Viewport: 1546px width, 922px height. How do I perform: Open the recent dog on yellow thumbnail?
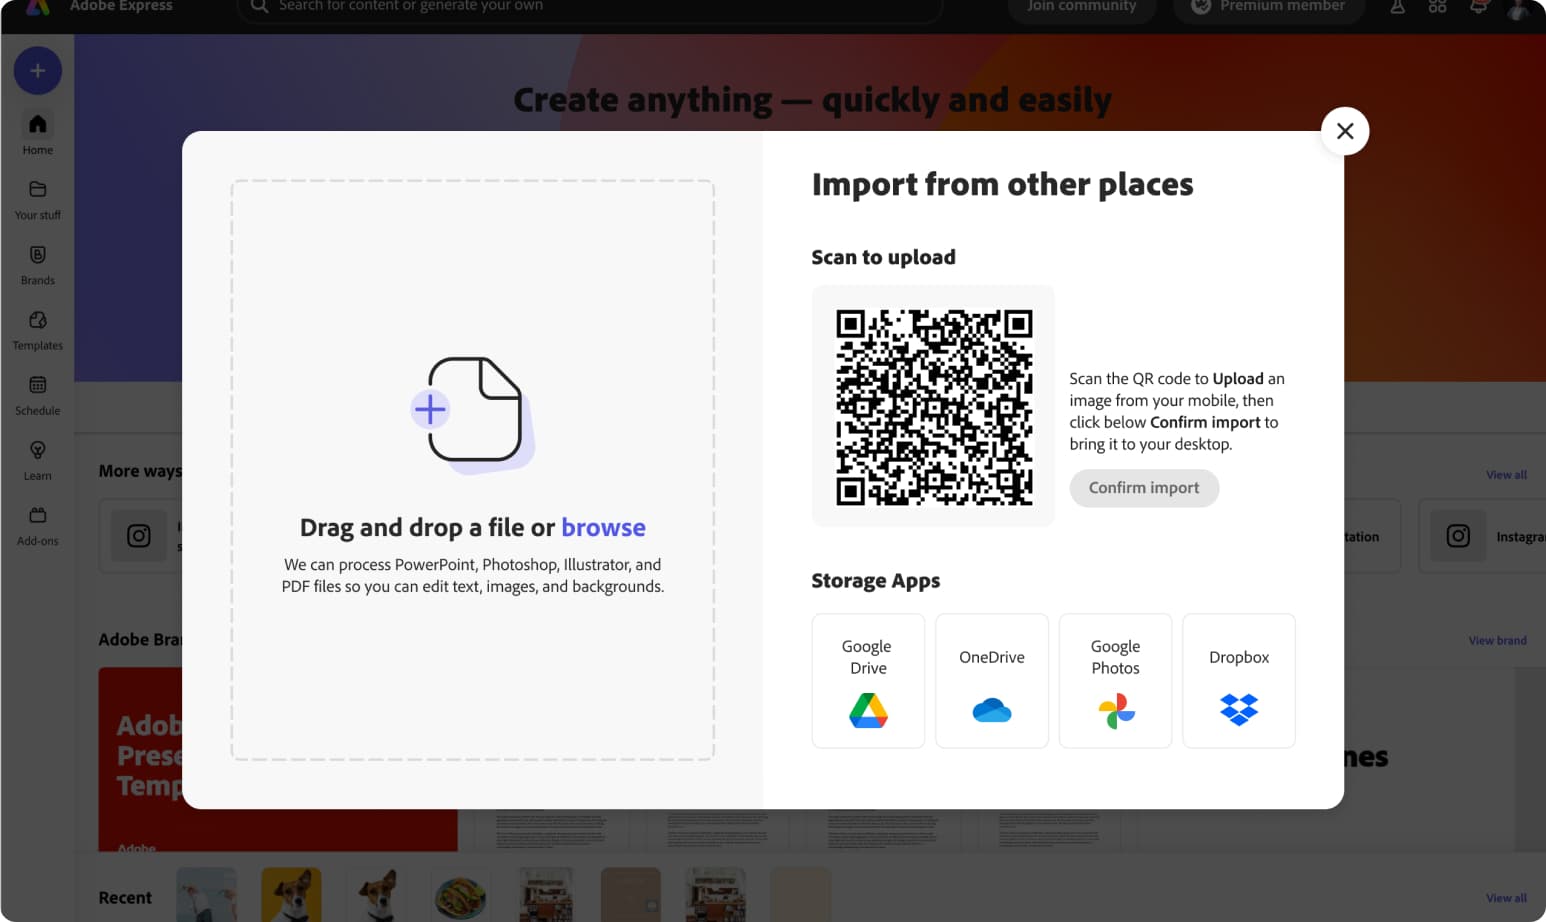point(291,896)
